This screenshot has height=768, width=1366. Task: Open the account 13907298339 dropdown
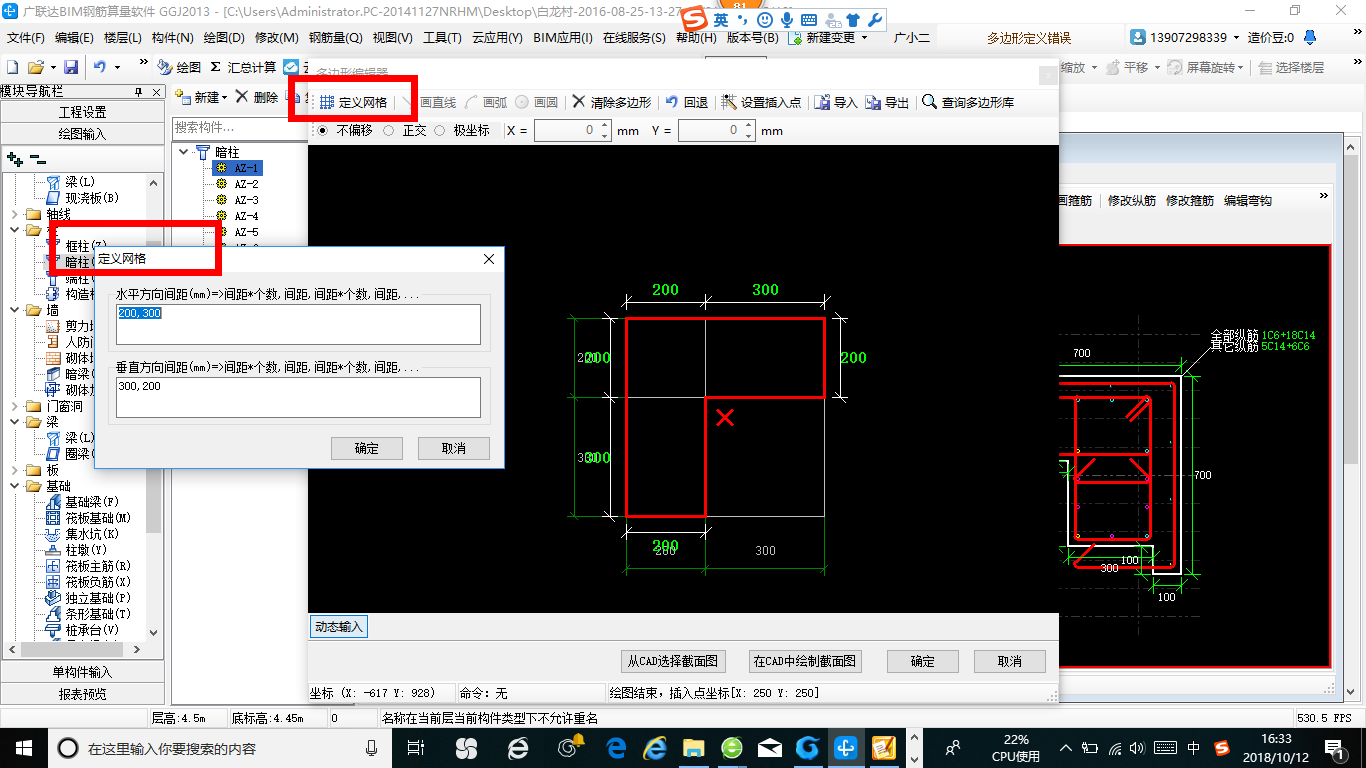coord(1236,38)
